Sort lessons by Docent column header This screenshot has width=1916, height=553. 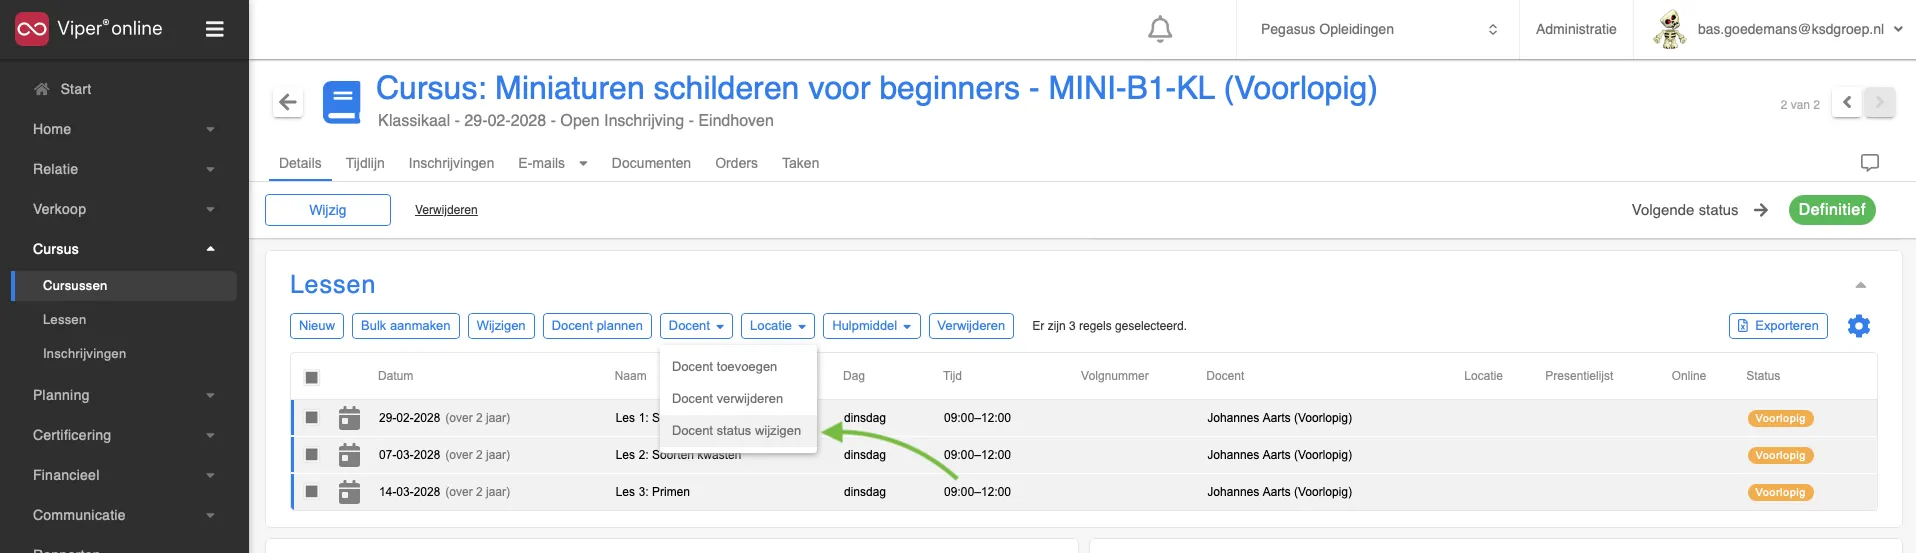pos(1225,376)
